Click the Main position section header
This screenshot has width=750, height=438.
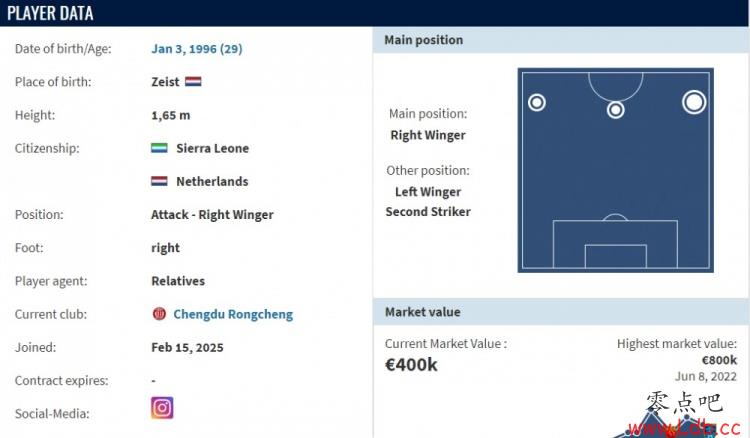pyautogui.click(x=560, y=40)
